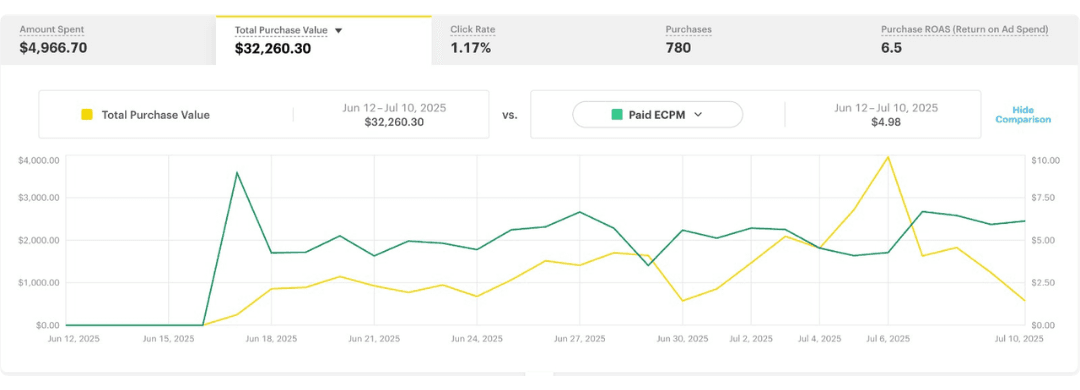Click the $32,260.30 value in the legend box
Screen dimensions: 1080x390
[x=395, y=122]
